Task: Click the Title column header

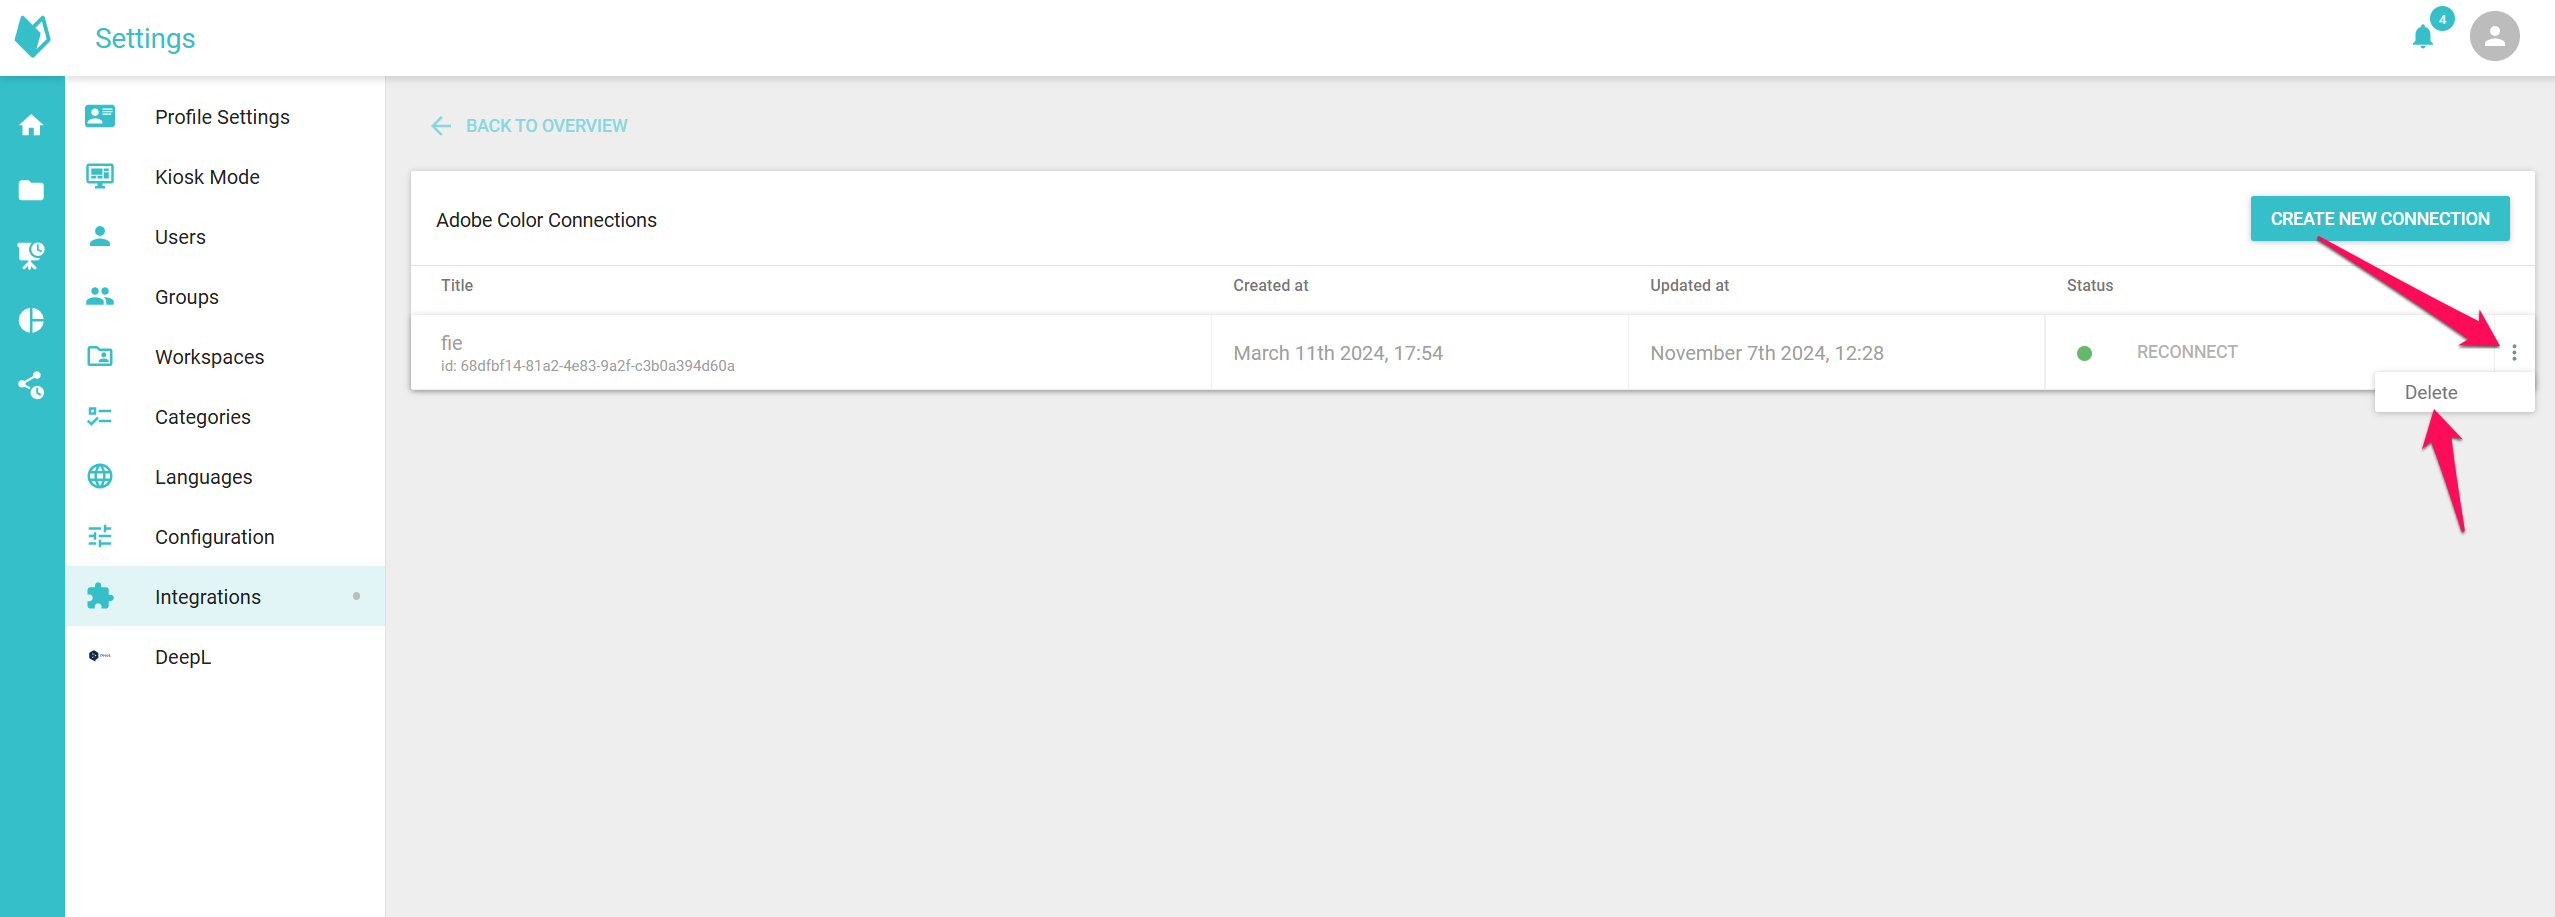Action: coord(457,285)
